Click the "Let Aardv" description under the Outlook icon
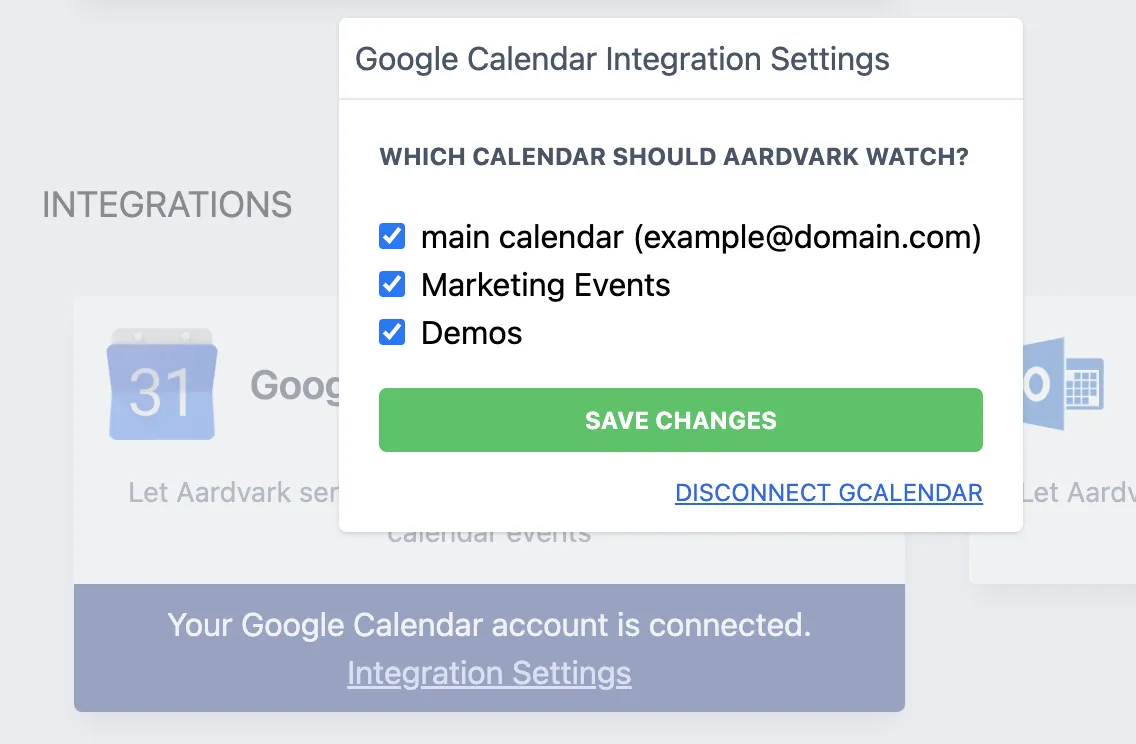This screenshot has width=1136, height=744. click(x=1078, y=493)
